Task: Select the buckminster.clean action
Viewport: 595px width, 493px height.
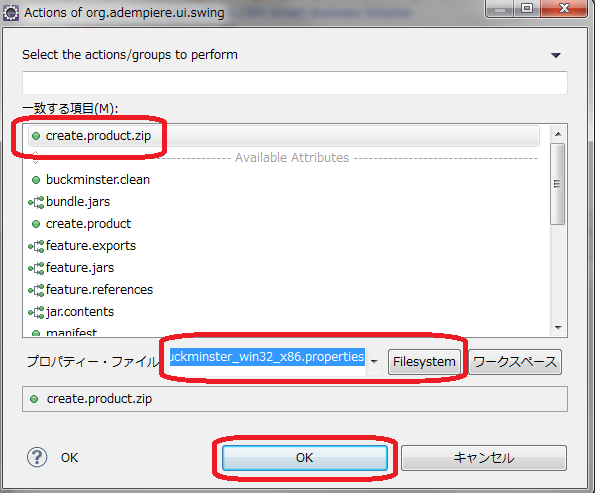Action: pos(283,180)
